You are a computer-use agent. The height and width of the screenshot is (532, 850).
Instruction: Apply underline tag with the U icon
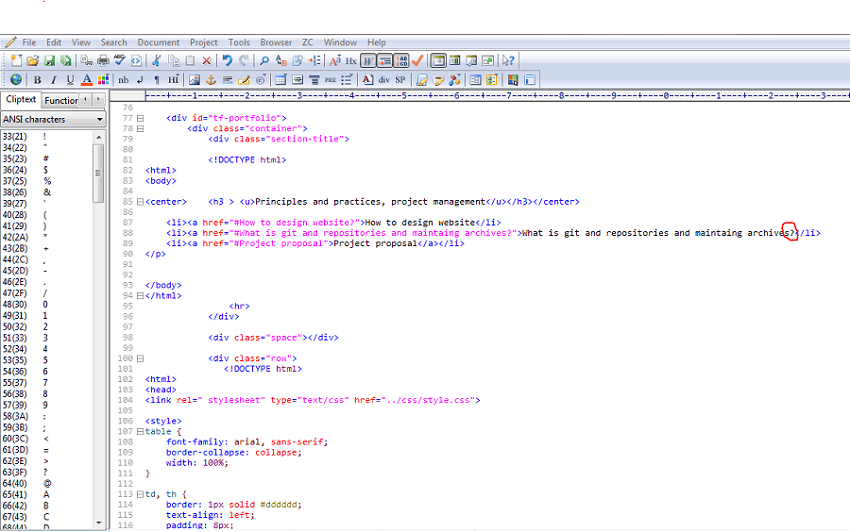70,80
